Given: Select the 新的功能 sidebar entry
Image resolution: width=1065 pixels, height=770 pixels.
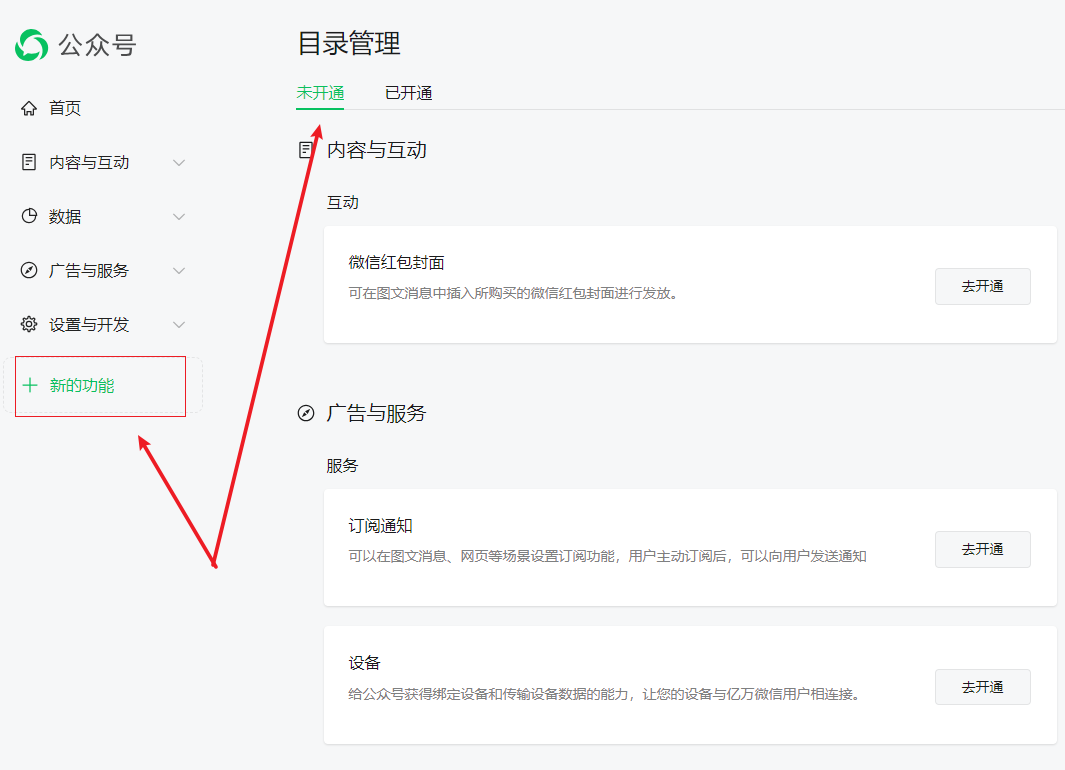Looking at the screenshot, I should click(x=82, y=385).
